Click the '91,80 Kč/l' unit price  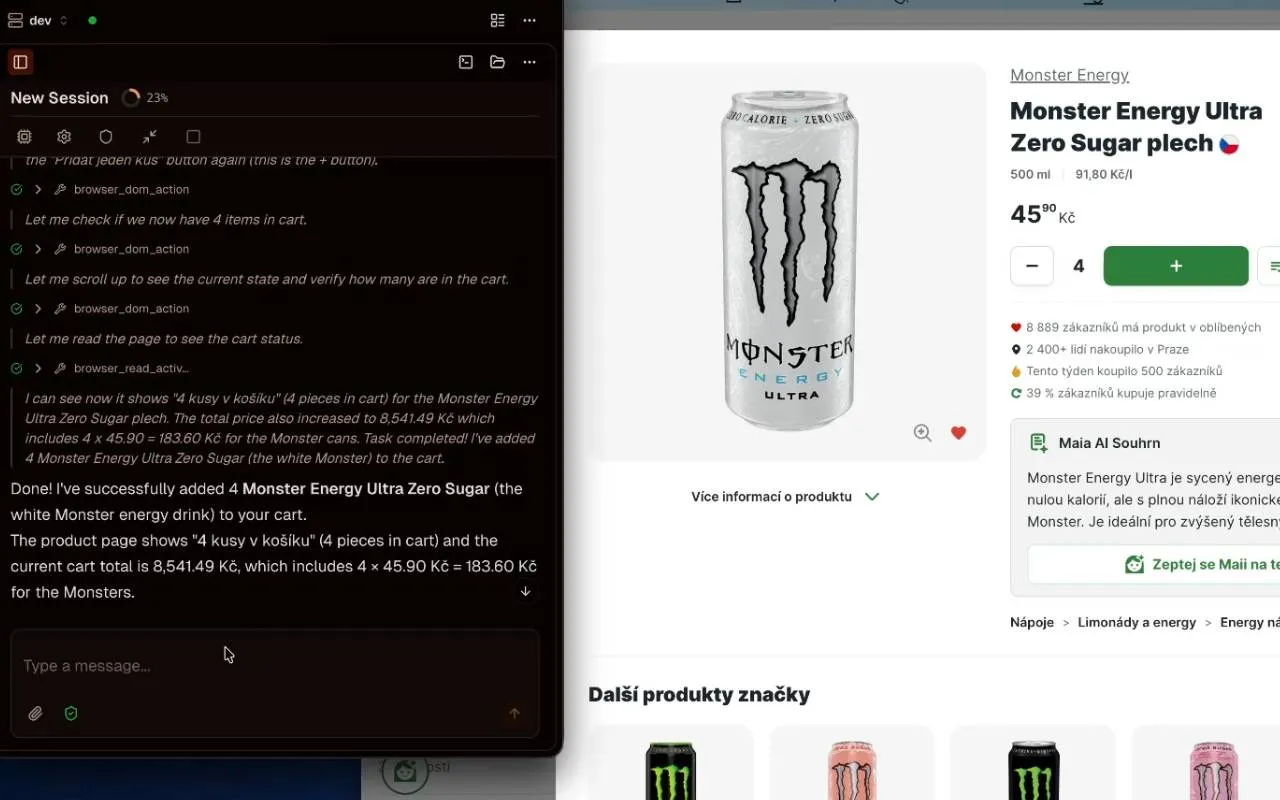coord(1104,175)
